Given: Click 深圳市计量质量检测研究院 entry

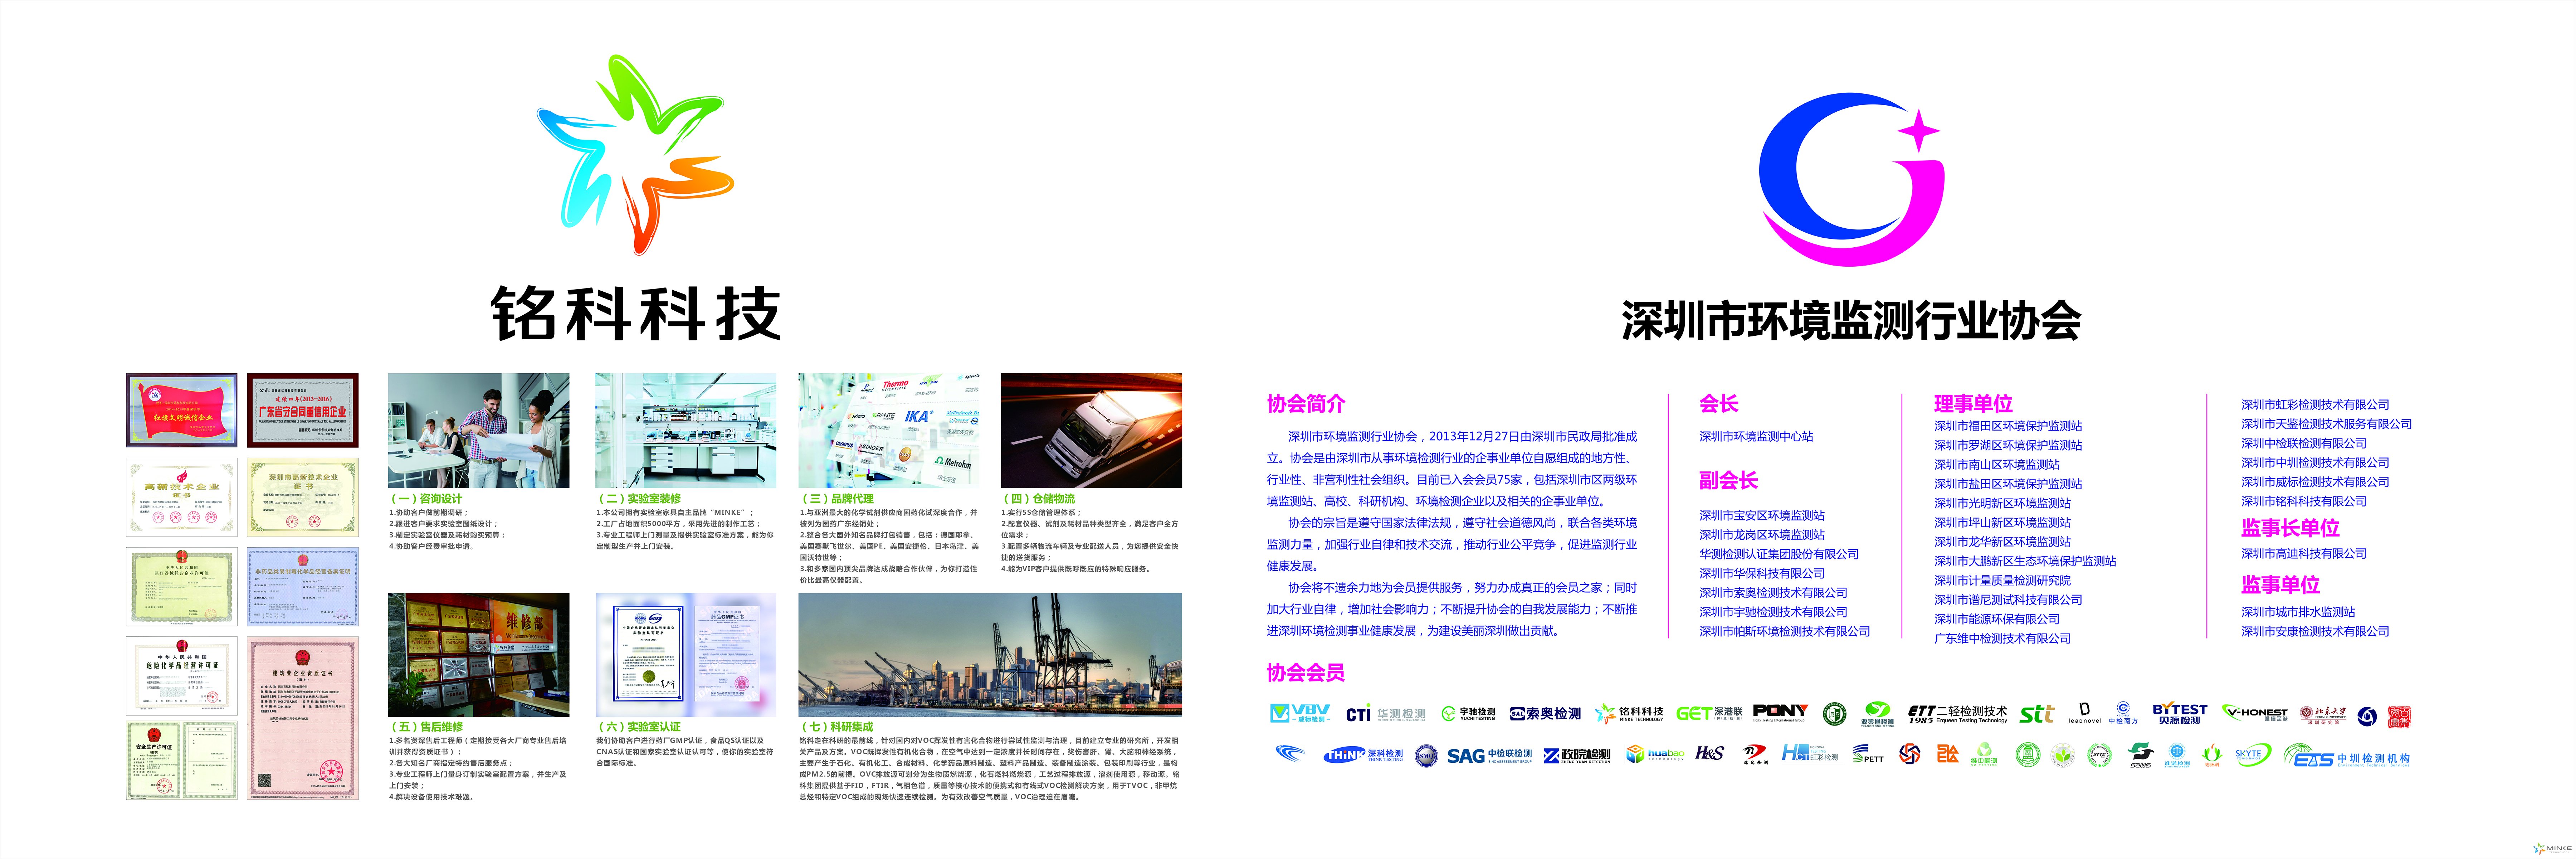Looking at the screenshot, I should point(2003,581).
